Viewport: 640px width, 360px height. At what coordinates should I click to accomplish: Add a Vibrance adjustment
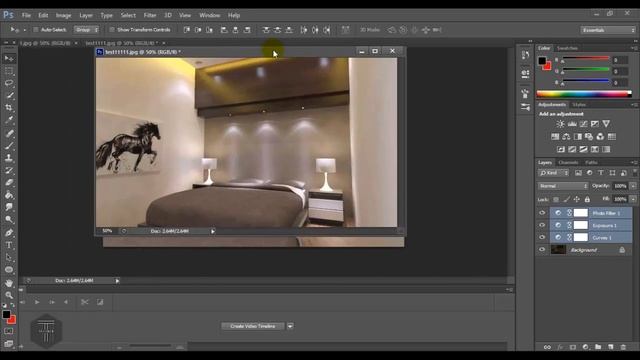click(606, 124)
